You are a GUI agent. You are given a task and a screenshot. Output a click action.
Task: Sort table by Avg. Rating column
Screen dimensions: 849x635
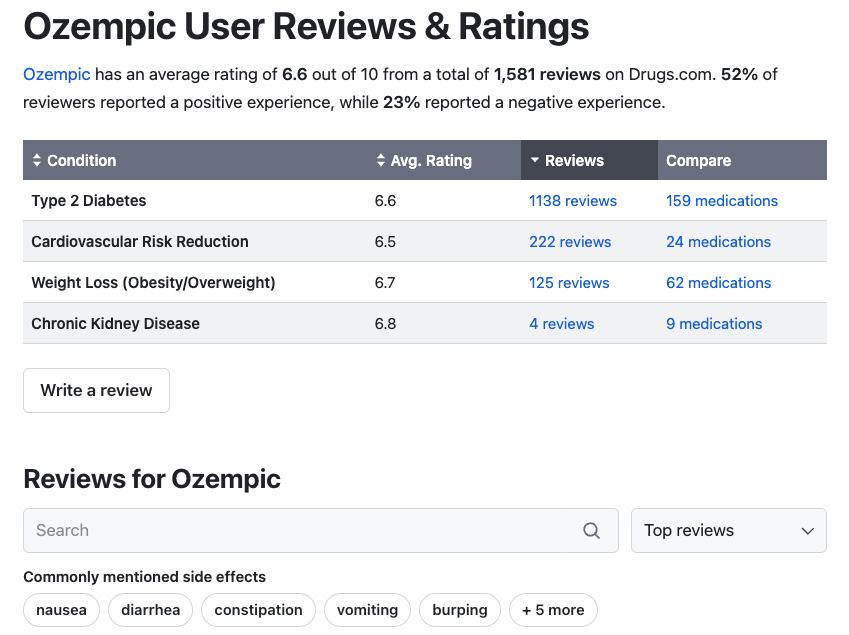(424, 160)
